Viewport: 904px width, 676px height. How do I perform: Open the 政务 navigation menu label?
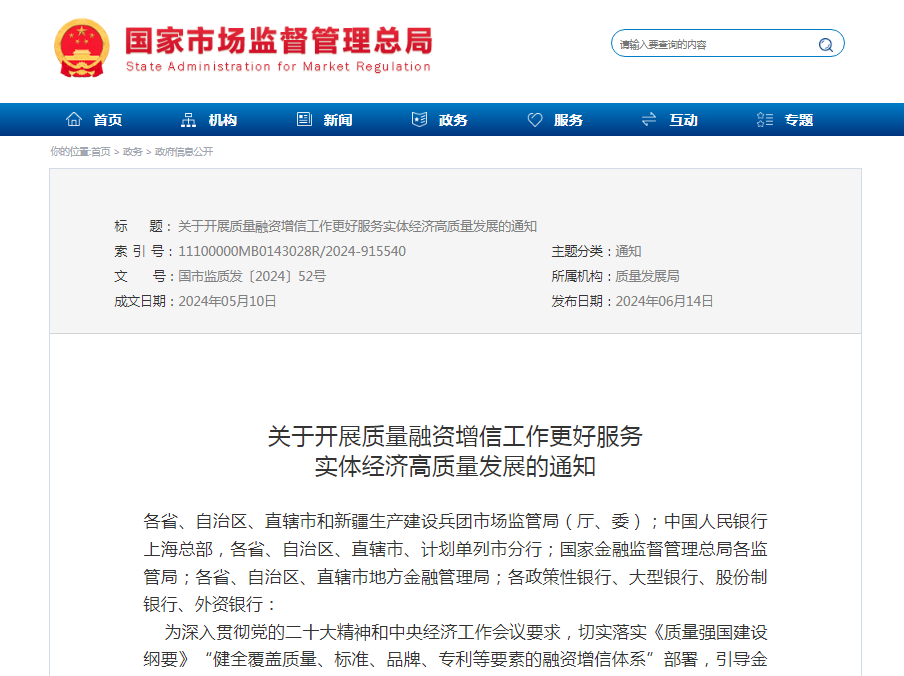point(453,120)
